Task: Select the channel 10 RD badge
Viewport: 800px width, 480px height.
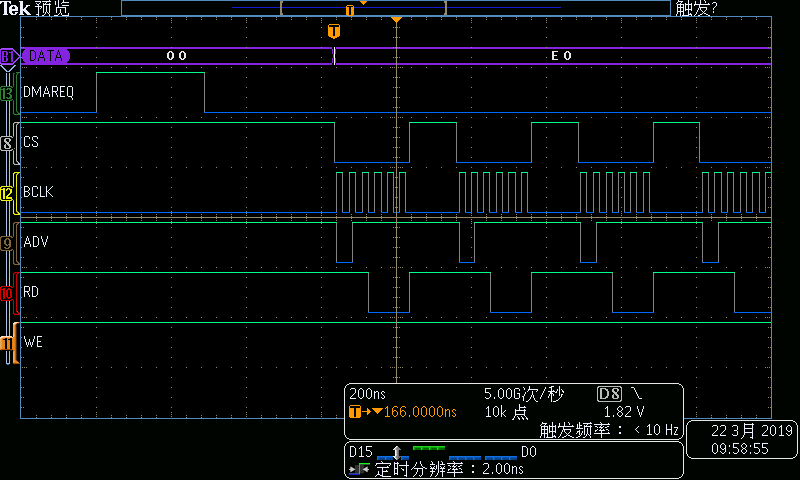Action: (x=7, y=293)
